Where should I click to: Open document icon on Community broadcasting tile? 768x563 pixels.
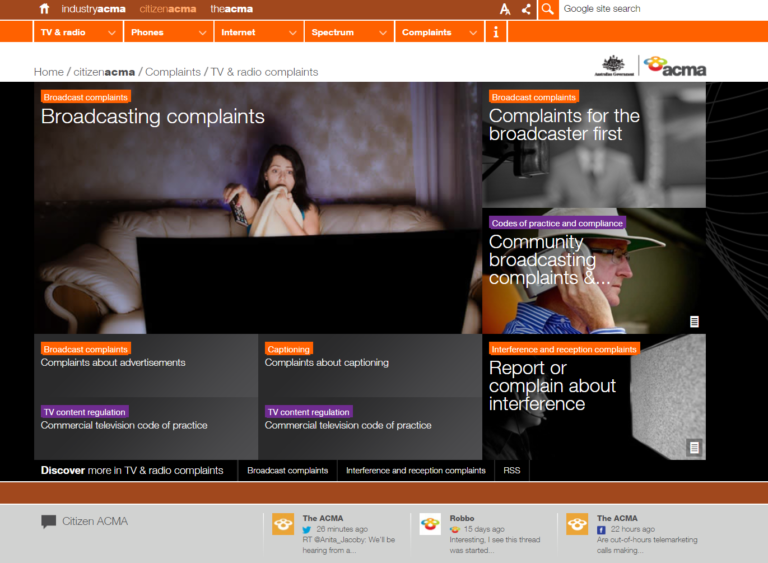[x=694, y=321]
